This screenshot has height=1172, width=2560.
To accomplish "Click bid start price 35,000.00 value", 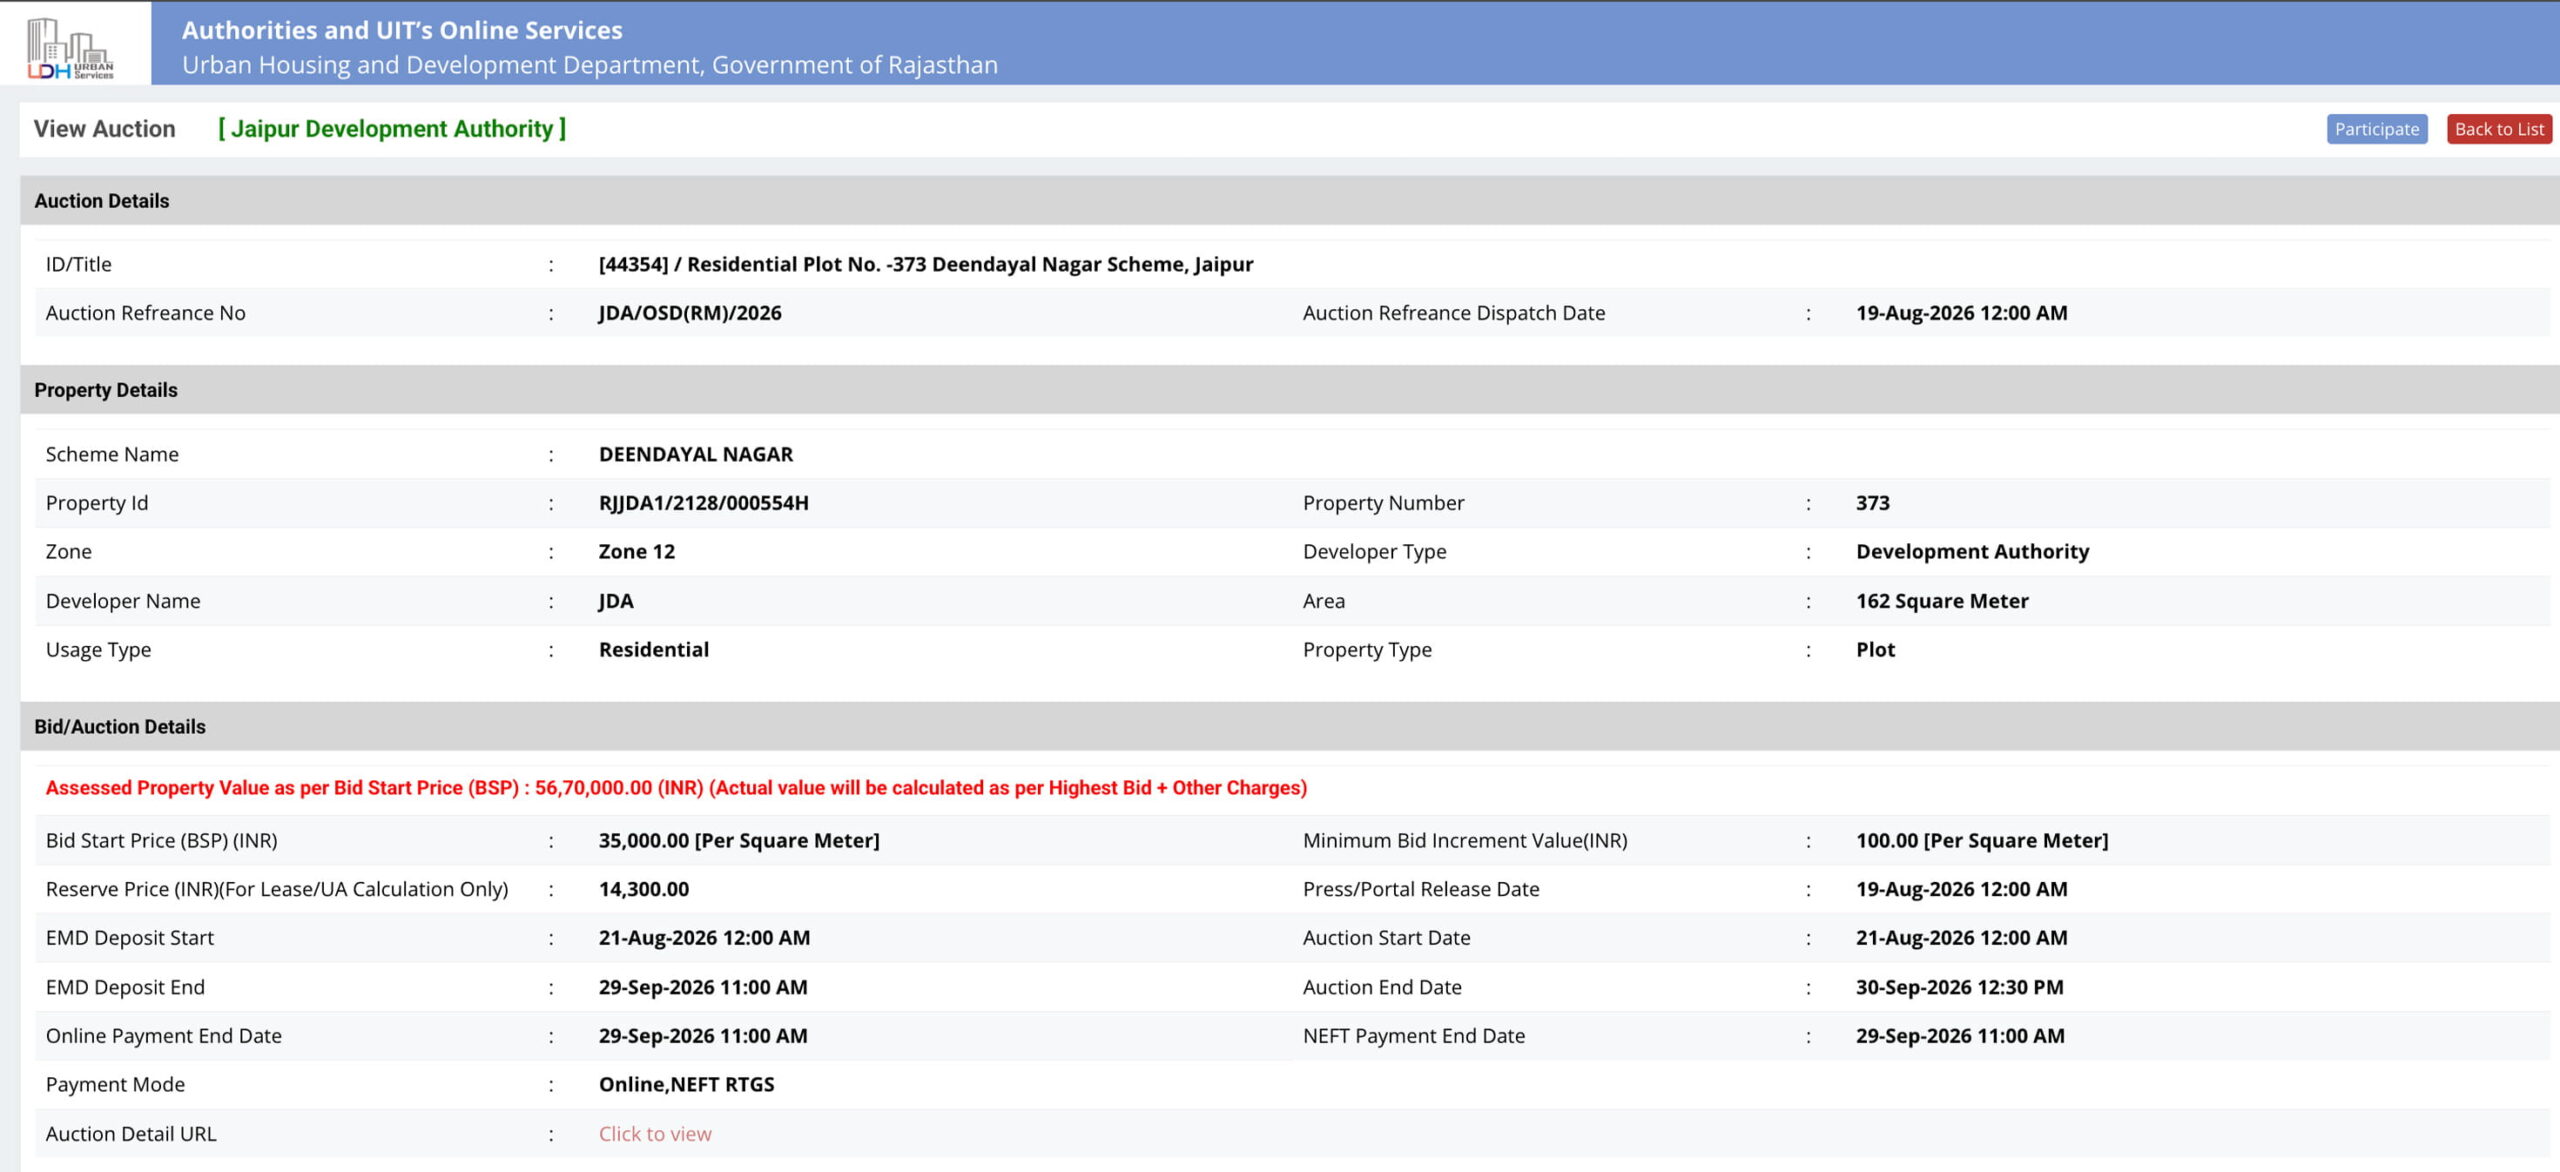I will 739,840.
